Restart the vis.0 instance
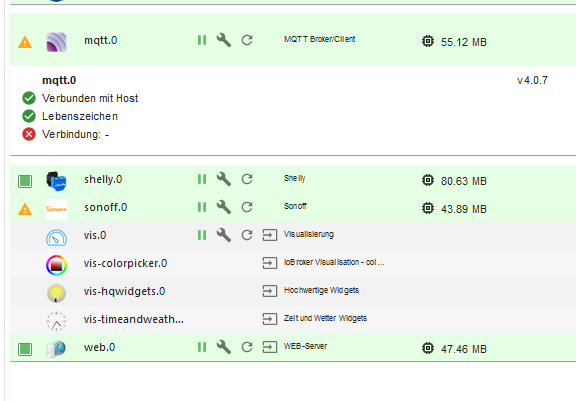The height and width of the screenshot is (401, 576). coord(247,235)
